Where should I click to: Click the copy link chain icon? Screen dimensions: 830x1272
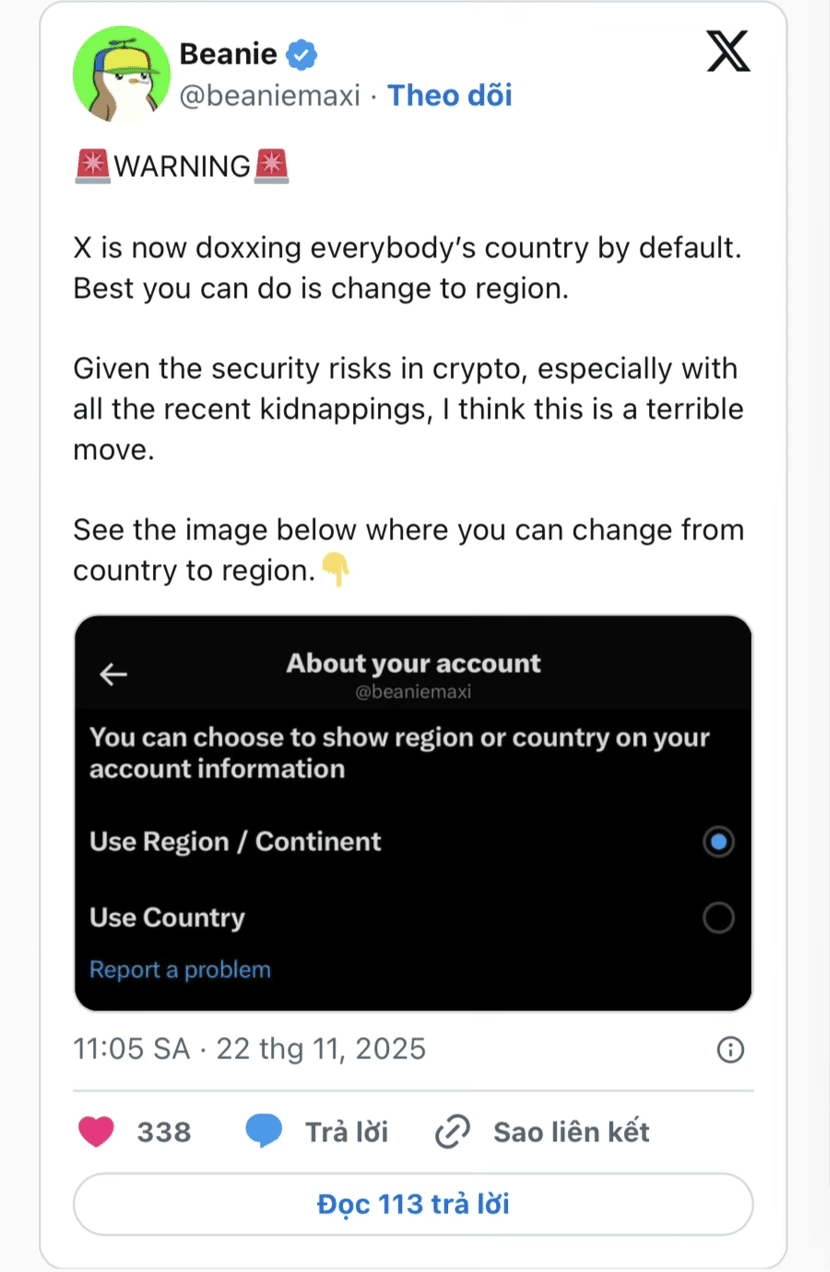pos(452,1132)
